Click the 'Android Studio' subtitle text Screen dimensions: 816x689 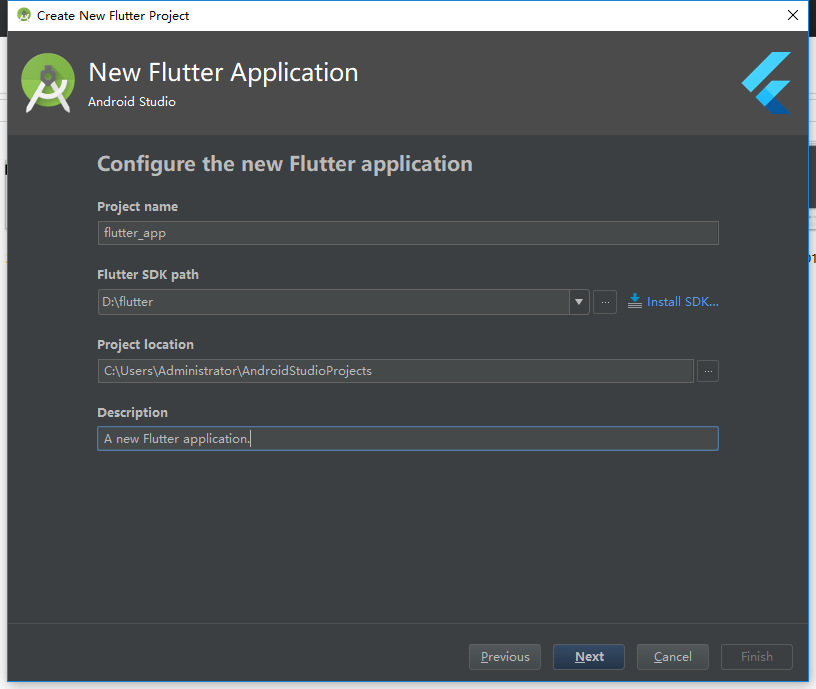coord(132,101)
